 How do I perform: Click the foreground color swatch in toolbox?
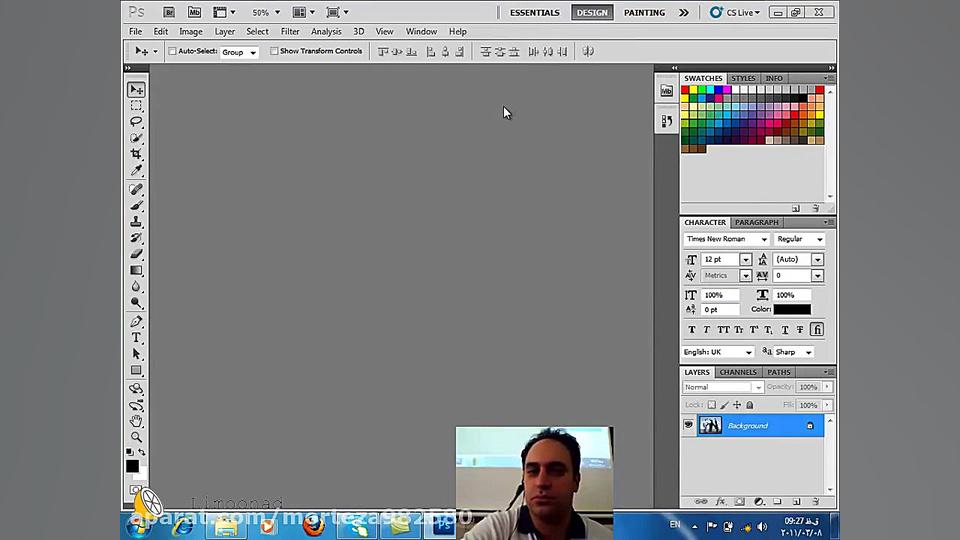132,466
